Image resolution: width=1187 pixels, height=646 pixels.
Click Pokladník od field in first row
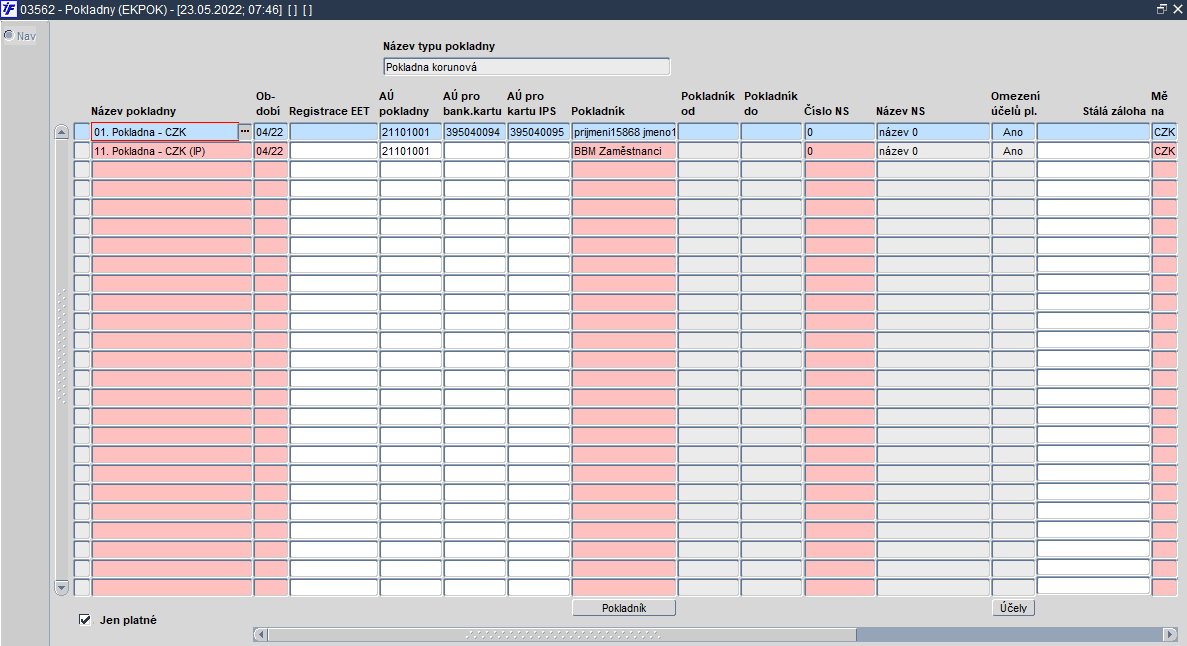point(709,132)
